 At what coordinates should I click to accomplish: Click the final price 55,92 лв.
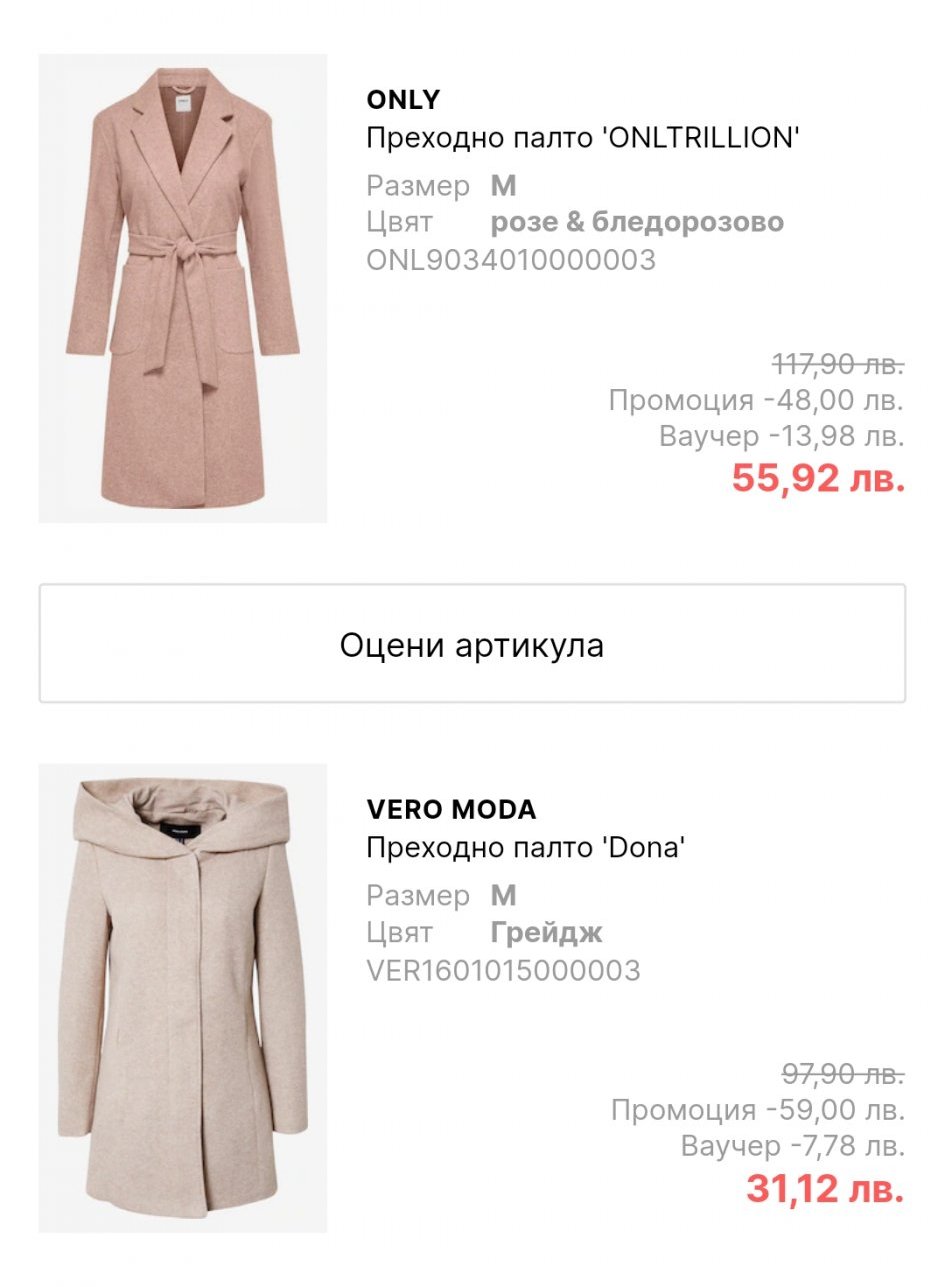[x=817, y=479]
